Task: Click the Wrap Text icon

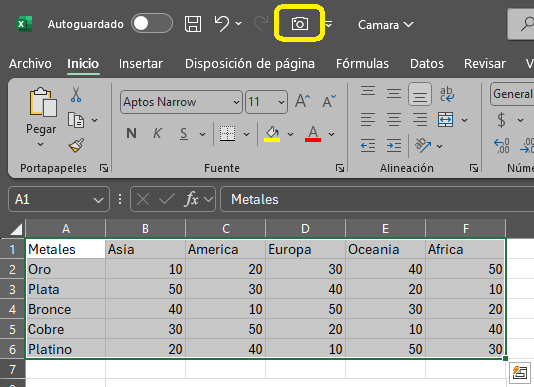Action: [x=446, y=94]
